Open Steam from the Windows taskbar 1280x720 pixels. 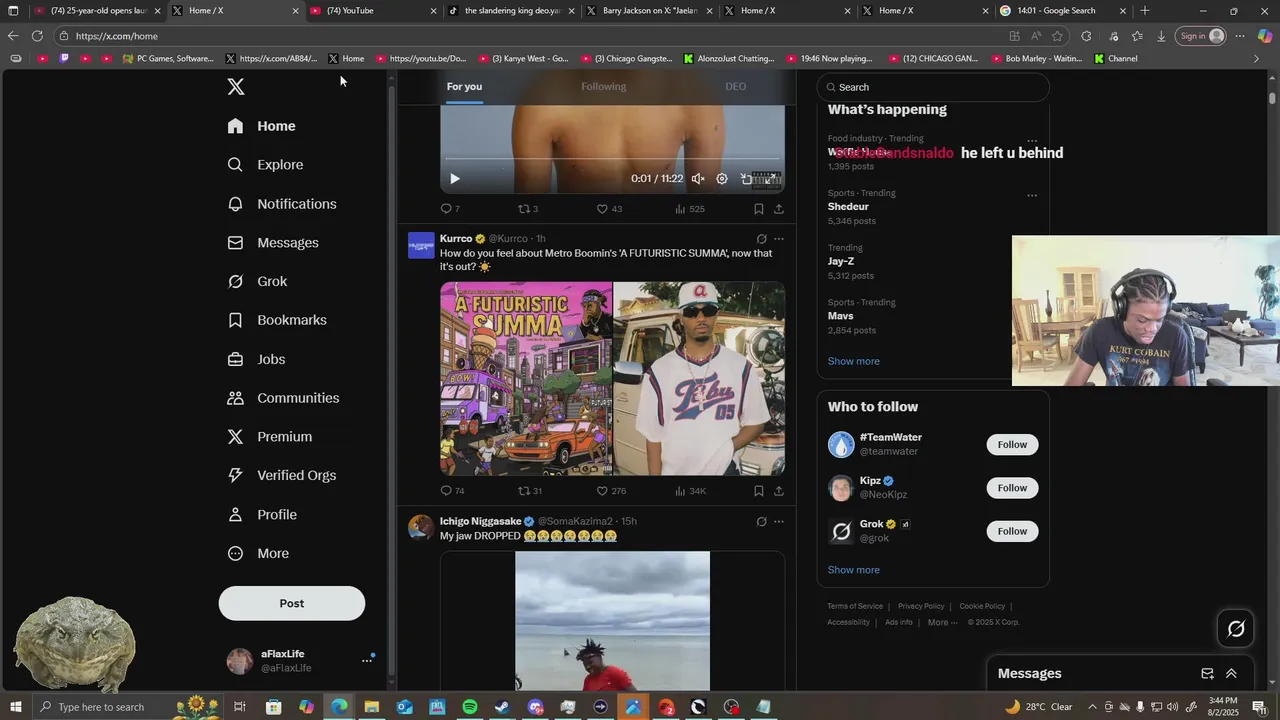(x=502, y=707)
